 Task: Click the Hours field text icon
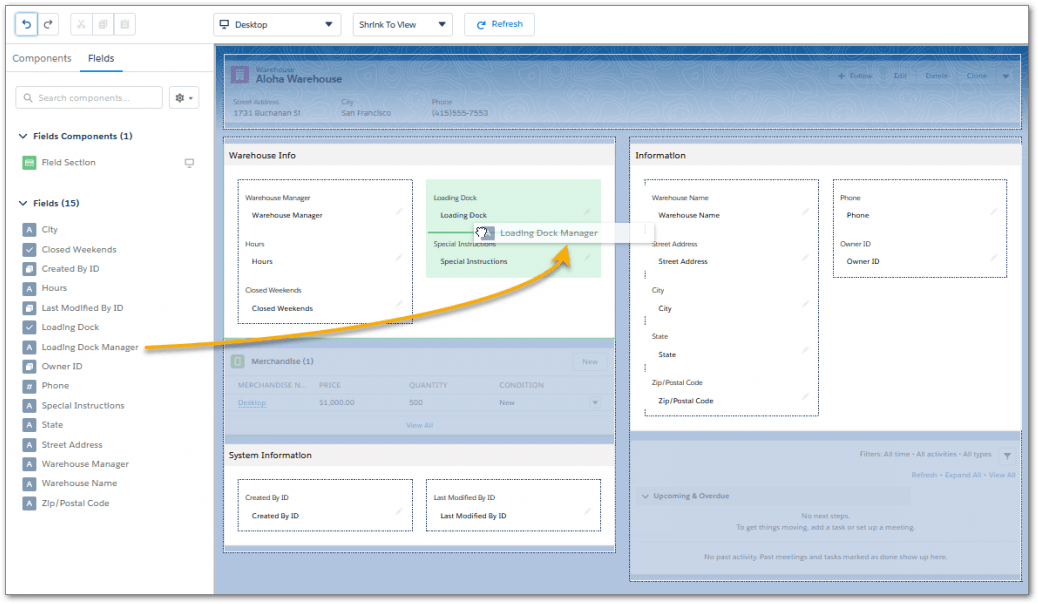point(29,288)
